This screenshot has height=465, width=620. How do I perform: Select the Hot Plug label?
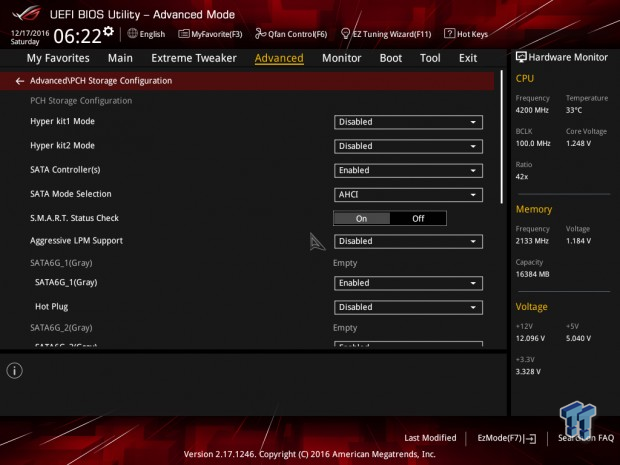[x=51, y=307]
